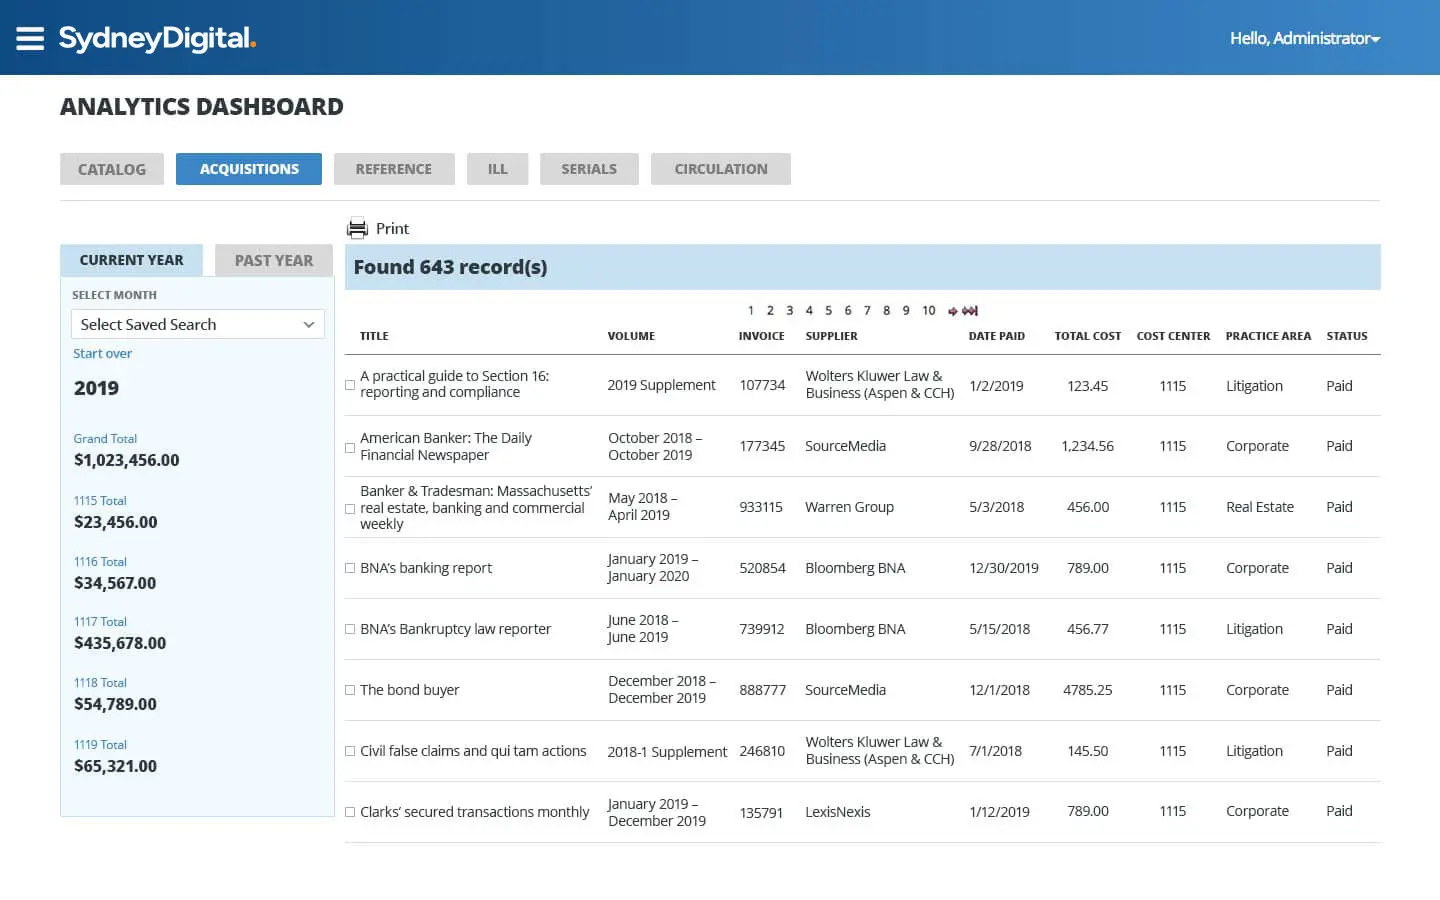The image size is (1440, 900).
Task: Switch to the CATALOG tab
Action: (111, 168)
